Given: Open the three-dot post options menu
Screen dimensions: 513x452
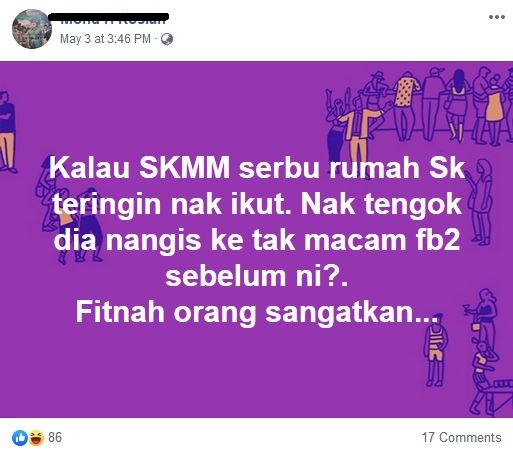Looking at the screenshot, I should (496, 17).
